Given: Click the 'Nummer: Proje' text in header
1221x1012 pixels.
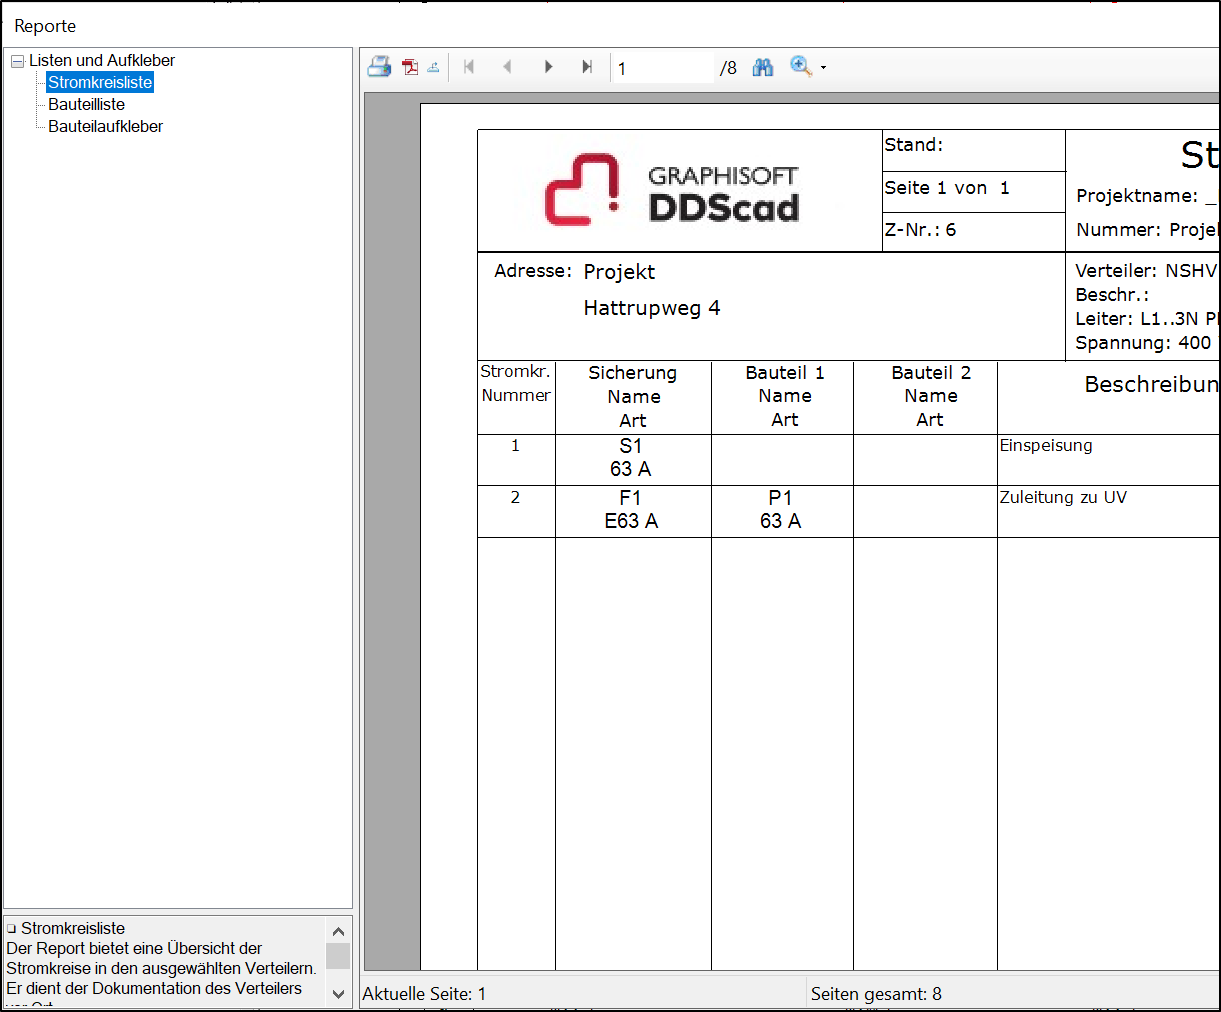Looking at the screenshot, I should (1147, 230).
